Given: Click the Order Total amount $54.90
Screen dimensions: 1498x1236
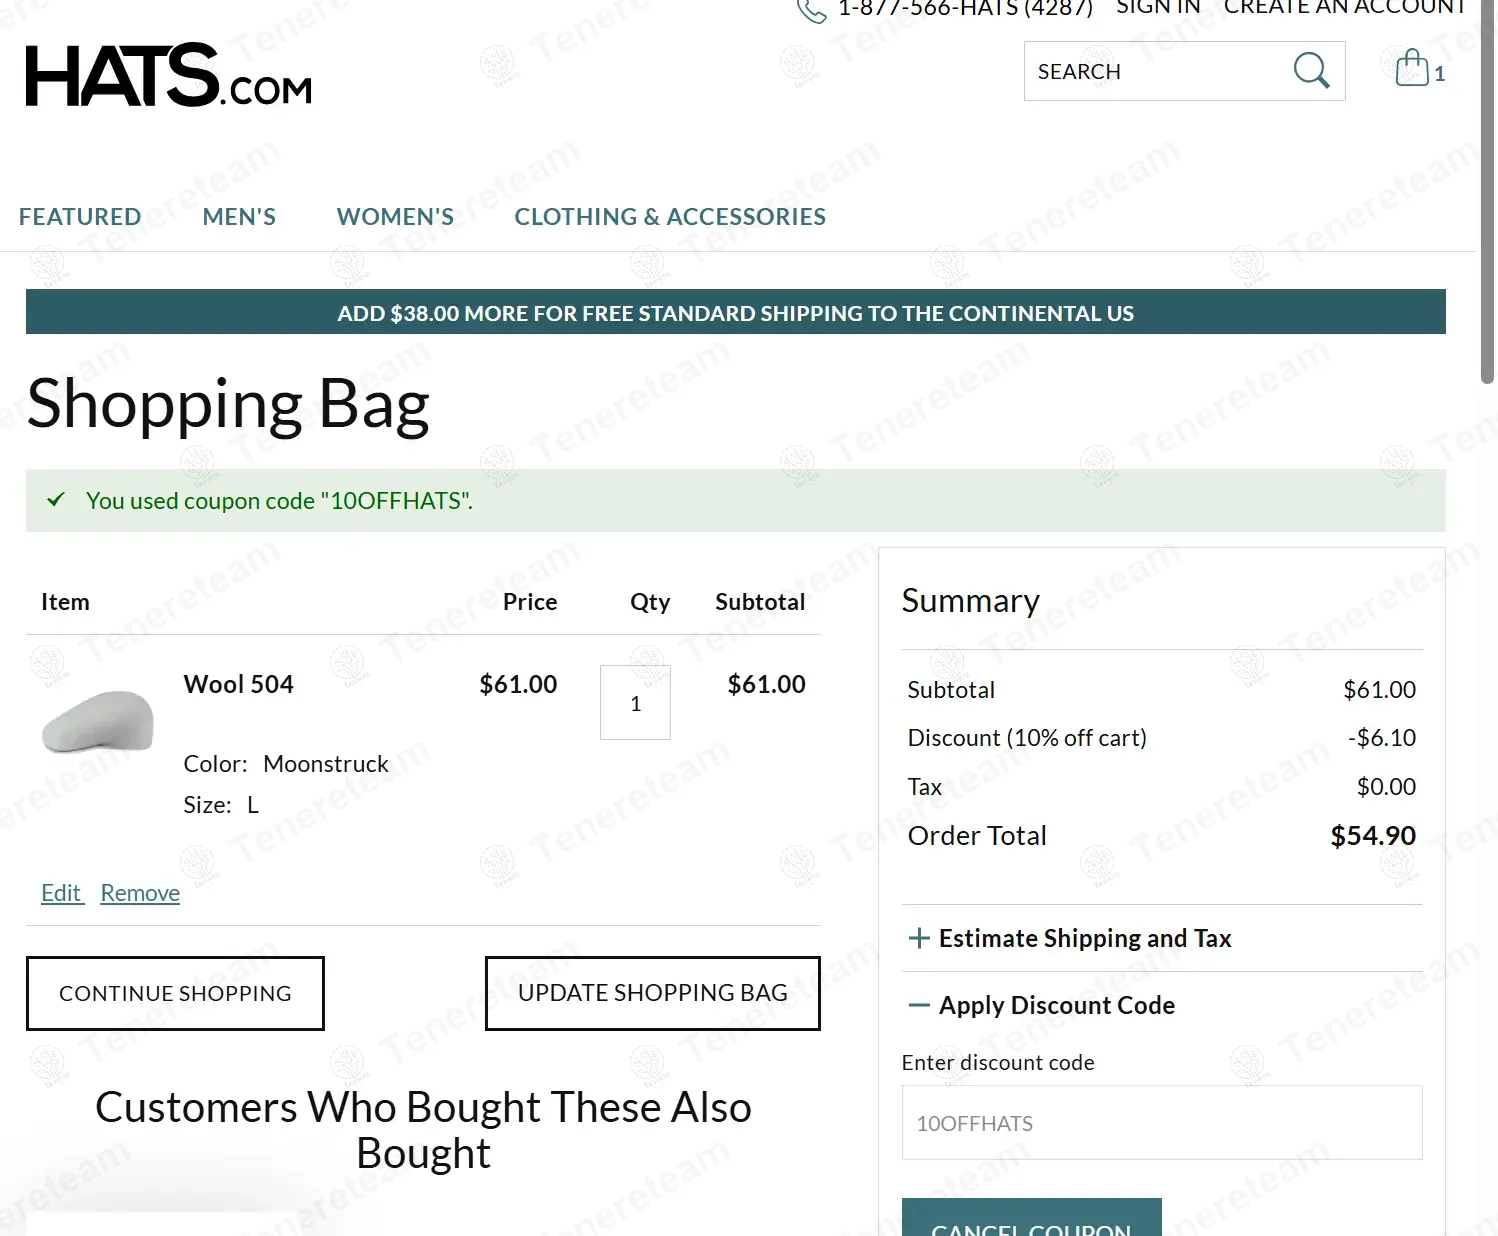Looking at the screenshot, I should (1373, 836).
